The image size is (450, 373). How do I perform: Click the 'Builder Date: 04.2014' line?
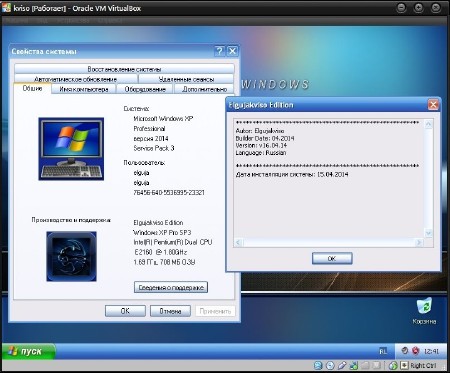pyautogui.click(x=265, y=138)
